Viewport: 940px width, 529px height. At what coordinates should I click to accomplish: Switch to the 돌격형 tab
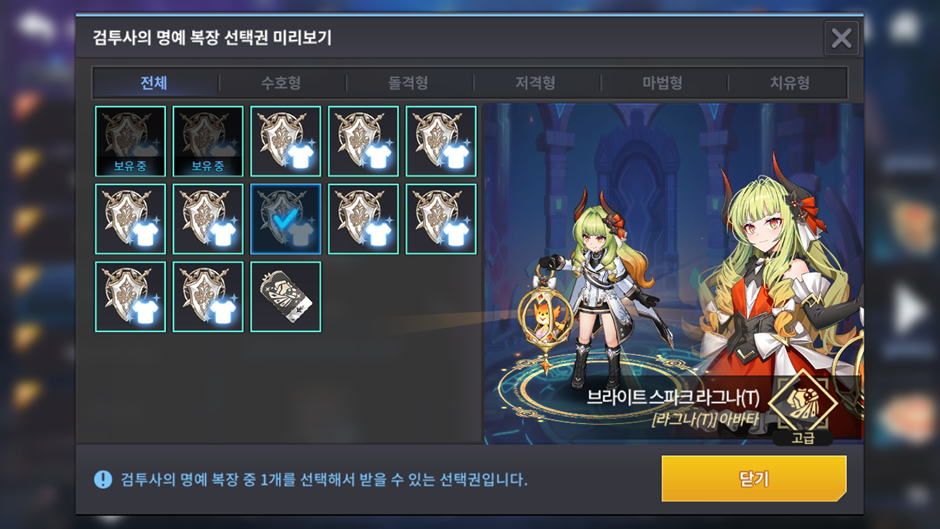(x=408, y=83)
